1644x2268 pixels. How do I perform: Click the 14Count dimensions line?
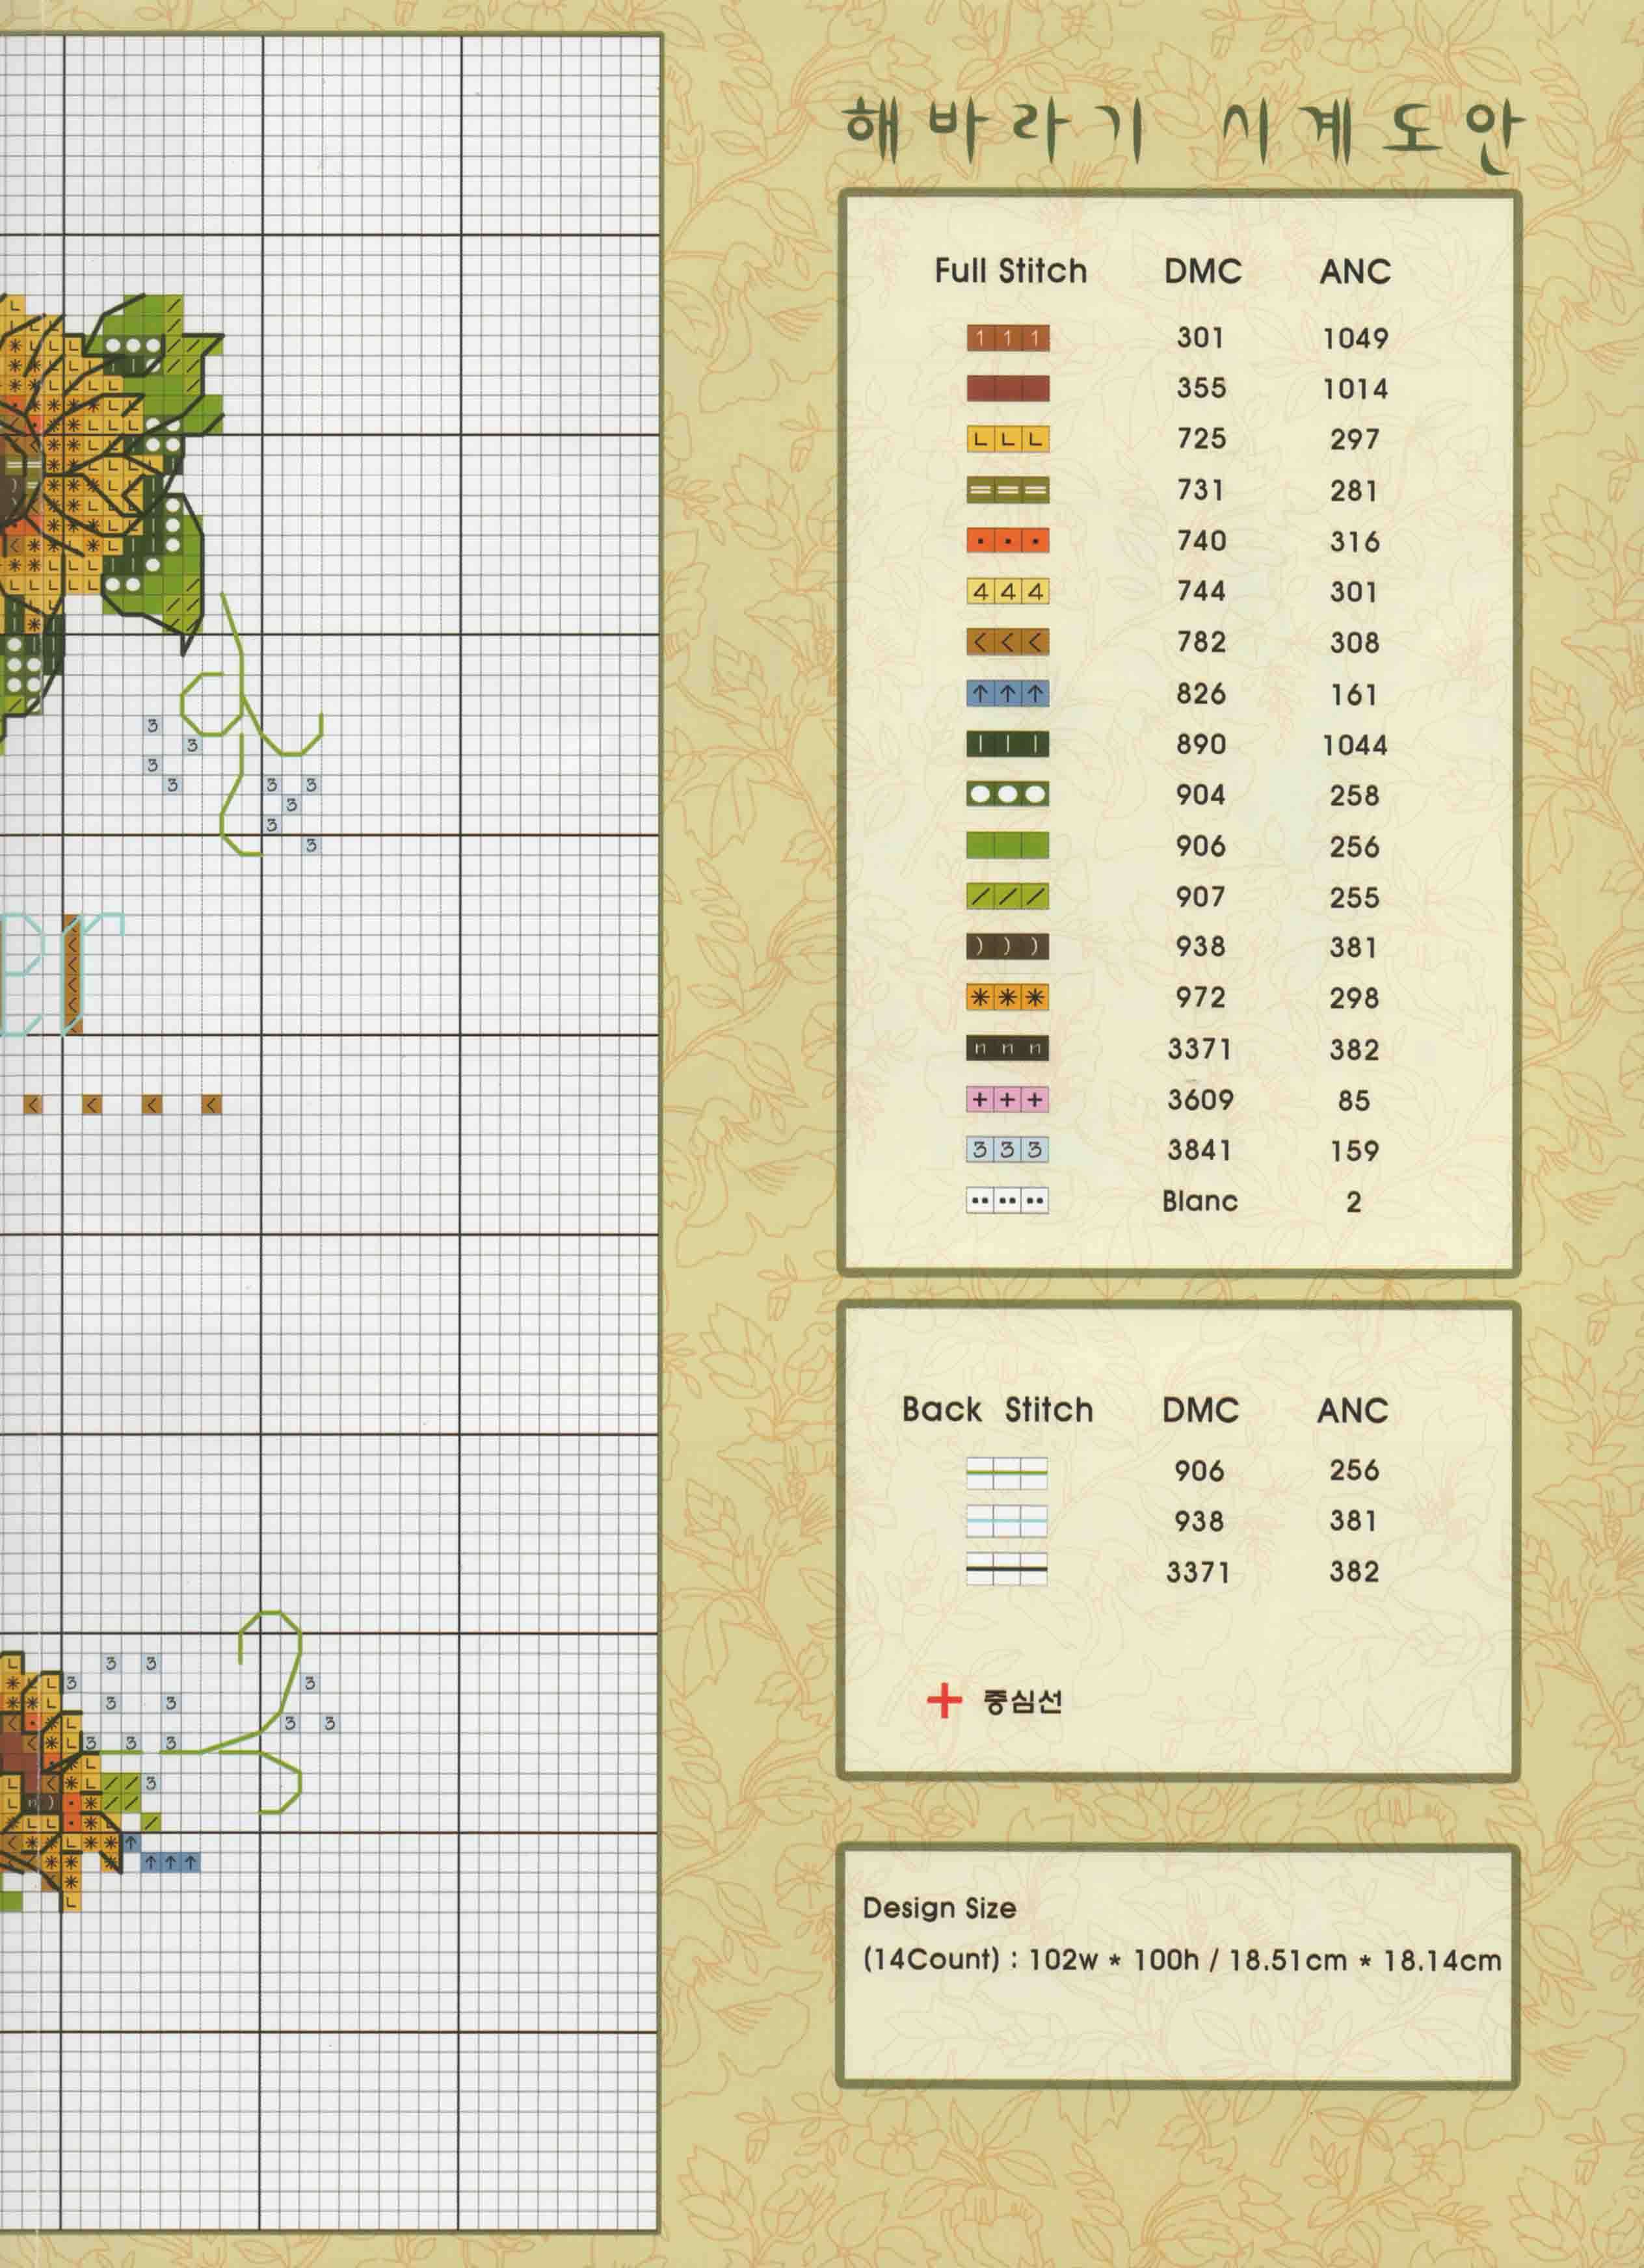1182,1960
